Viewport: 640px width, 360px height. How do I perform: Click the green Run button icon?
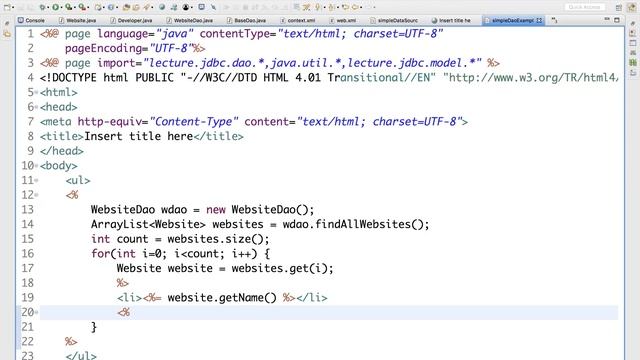click(56, 7)
